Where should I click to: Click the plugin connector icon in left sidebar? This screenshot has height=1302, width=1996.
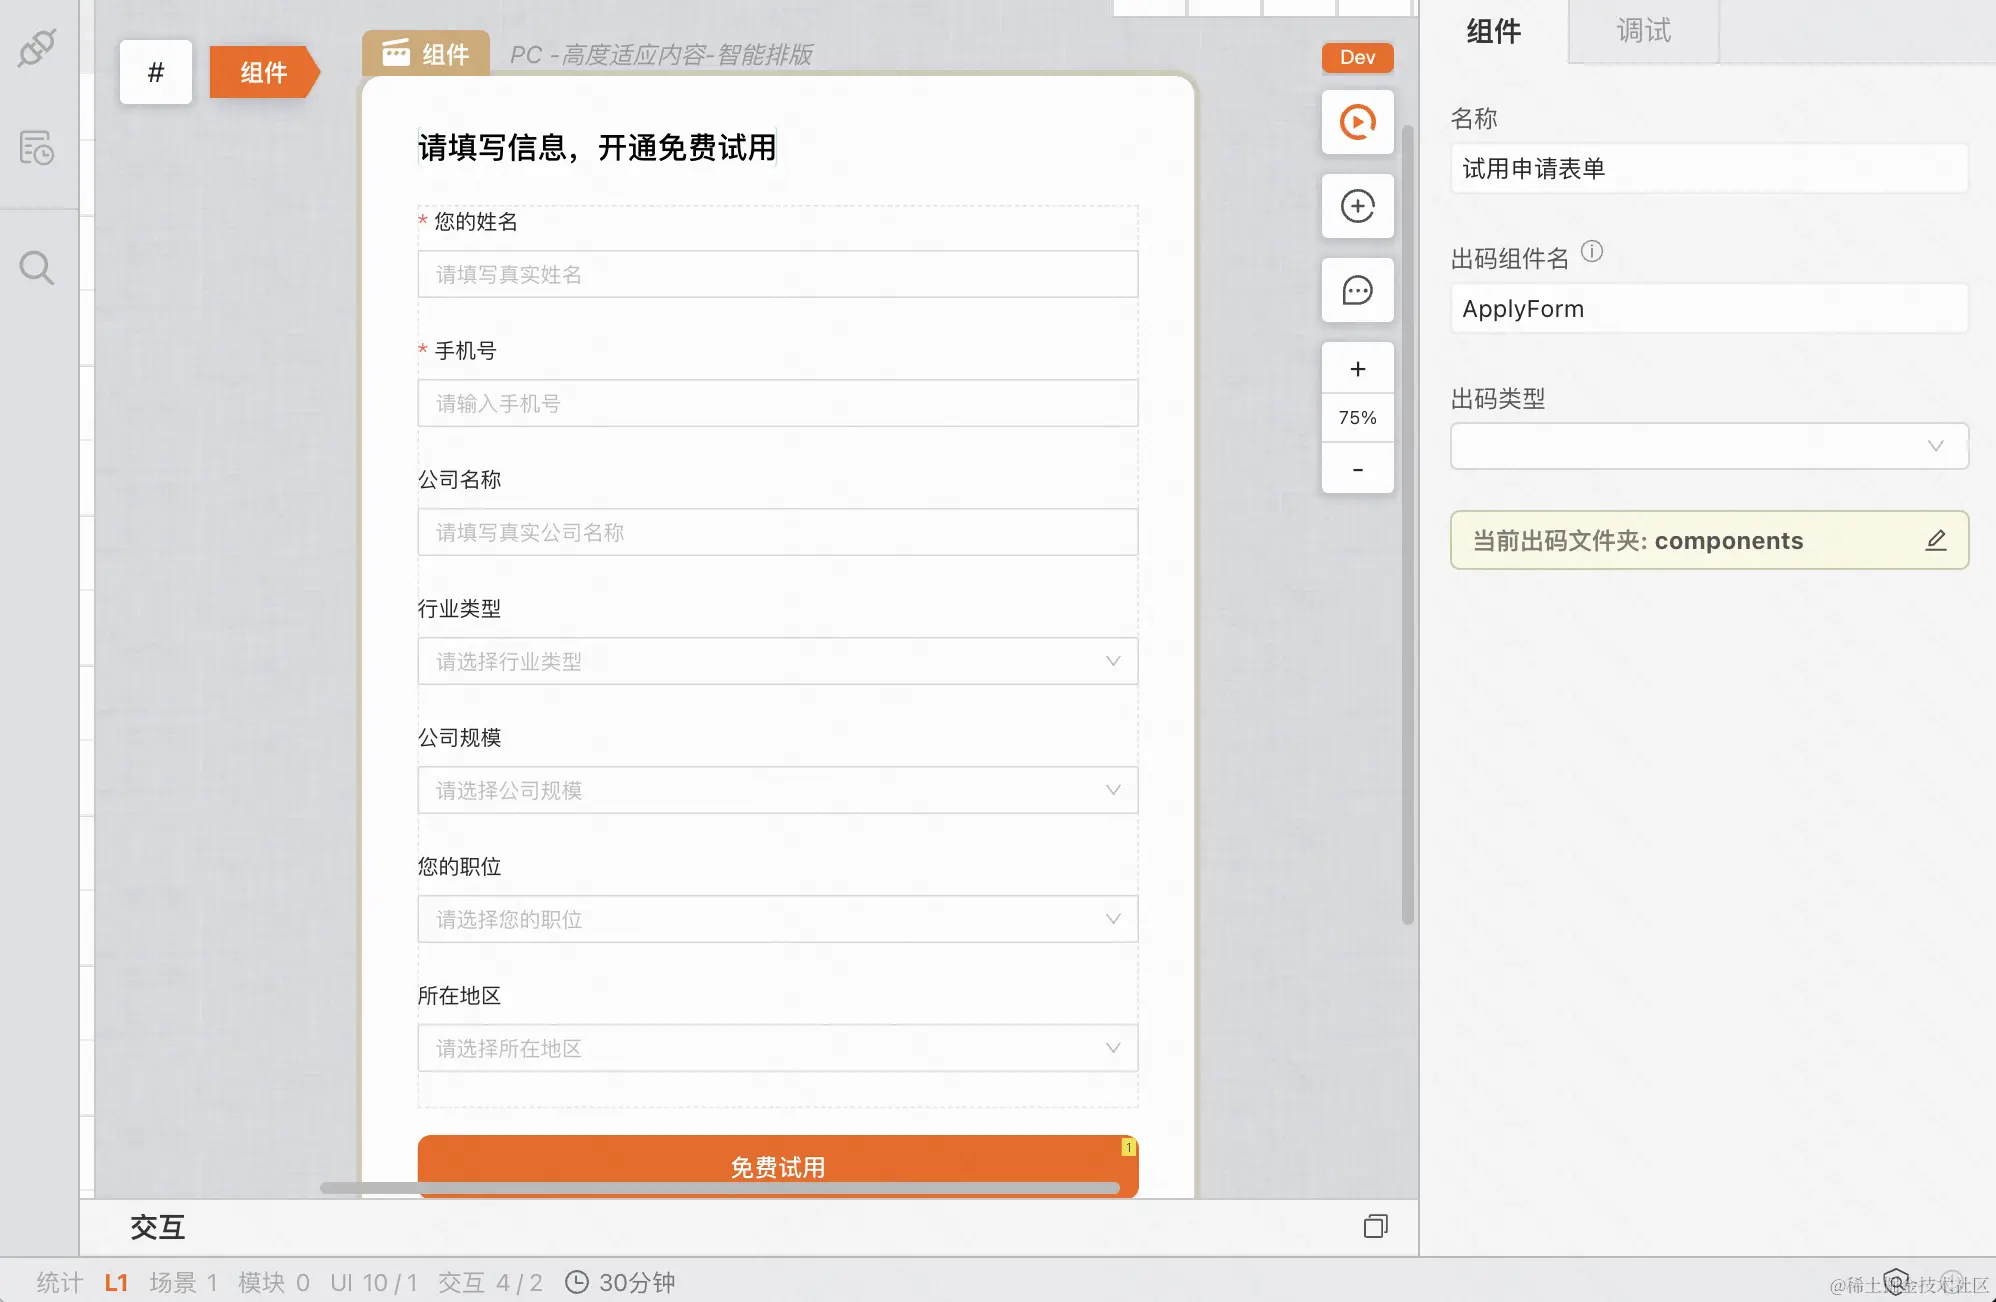click(37, 47)
